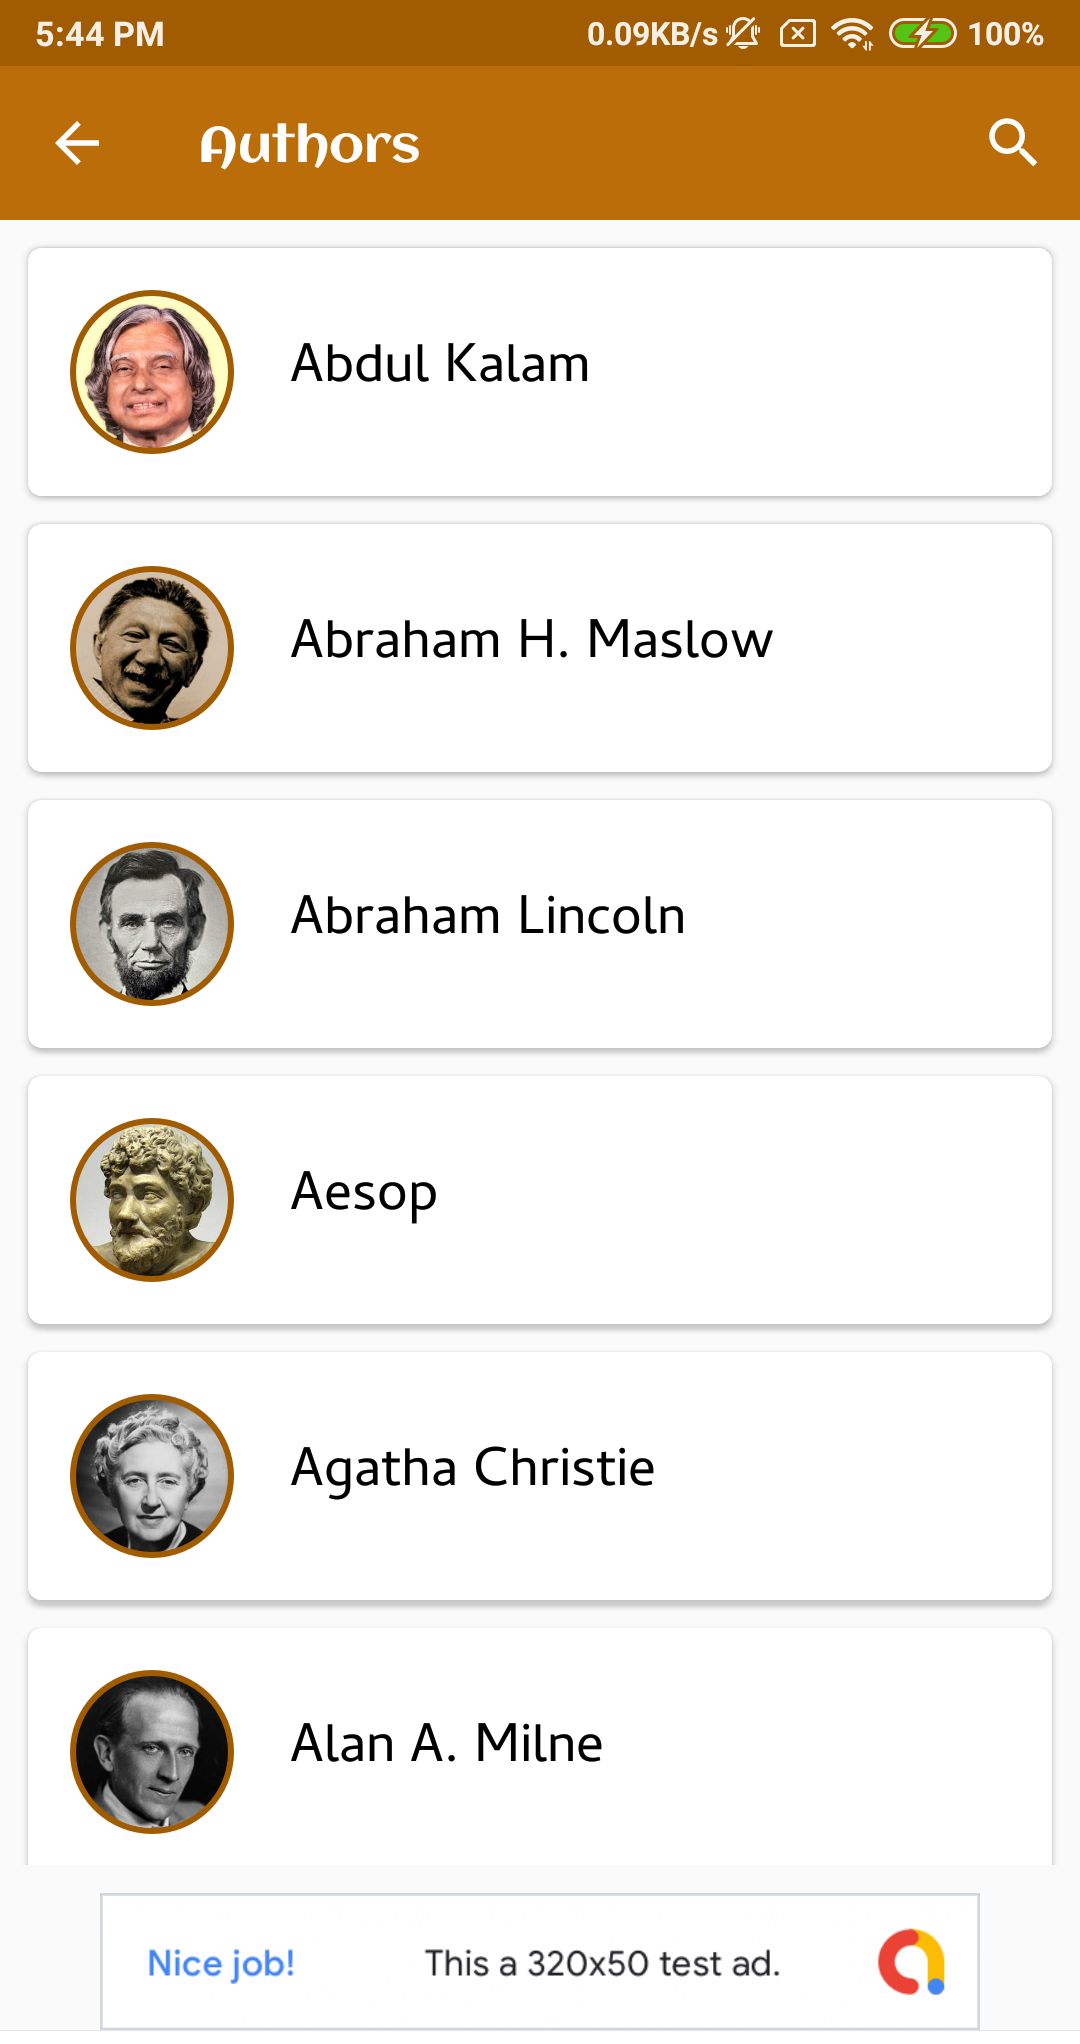The width and height of the screenshot is (1080, 2044).
Task: Open Agatha Christie name label
Action: [x=473, y=1468]
